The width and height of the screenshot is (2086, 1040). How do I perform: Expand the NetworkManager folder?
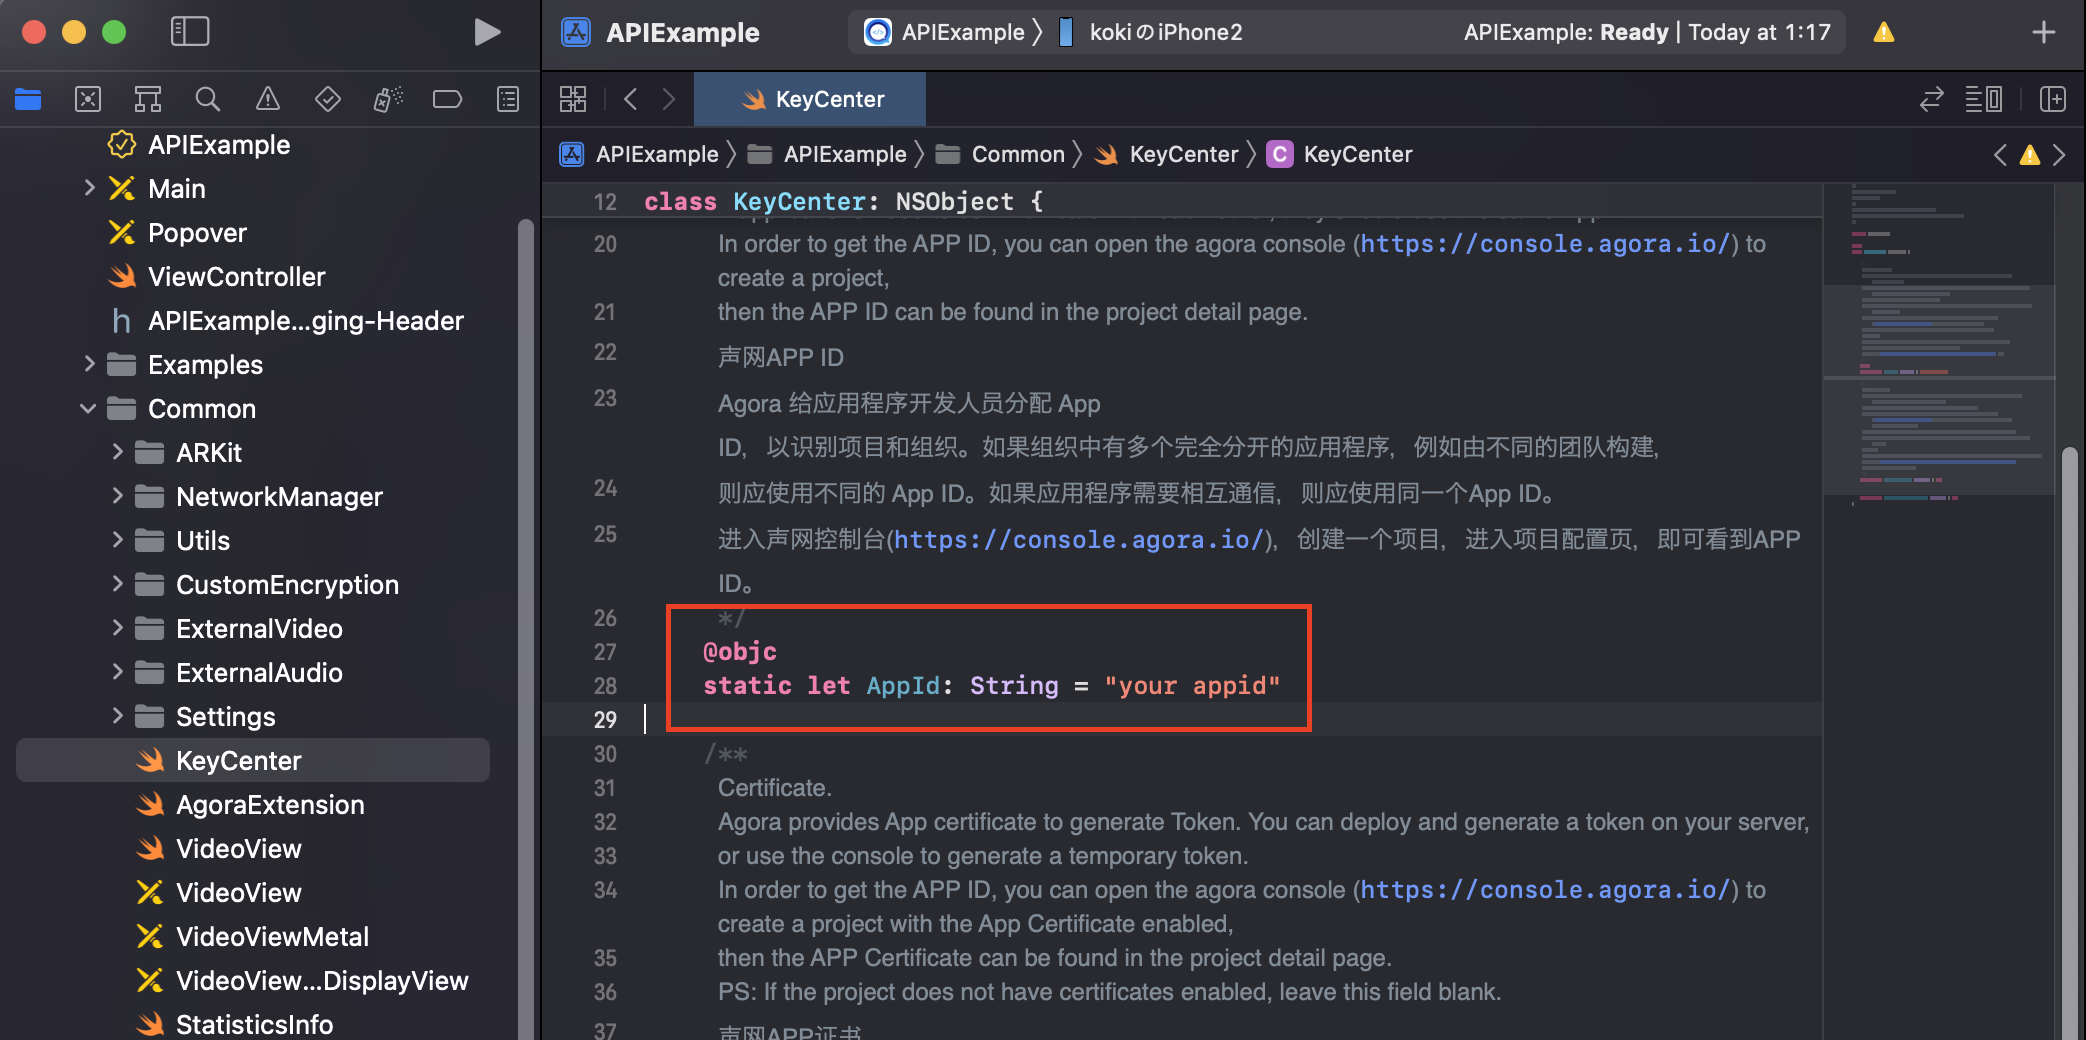(x=117, y=496)
